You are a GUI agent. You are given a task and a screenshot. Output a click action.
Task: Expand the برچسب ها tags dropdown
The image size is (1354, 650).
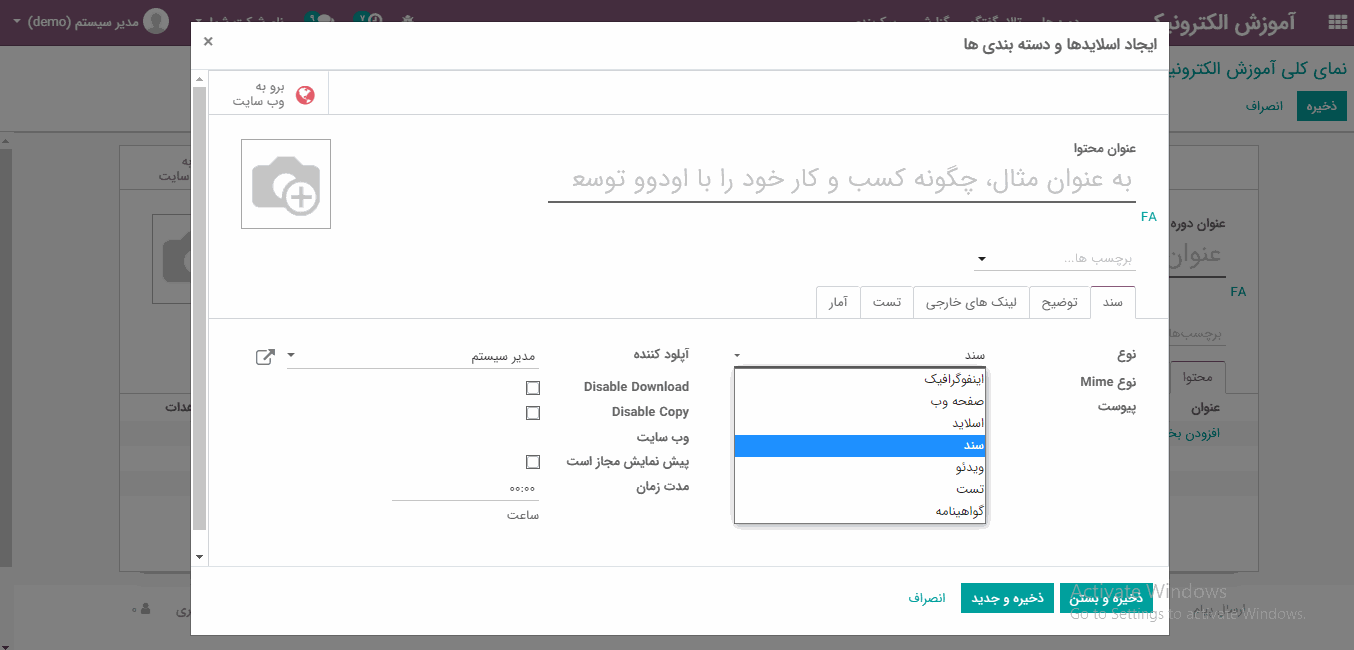click(982, 259)
